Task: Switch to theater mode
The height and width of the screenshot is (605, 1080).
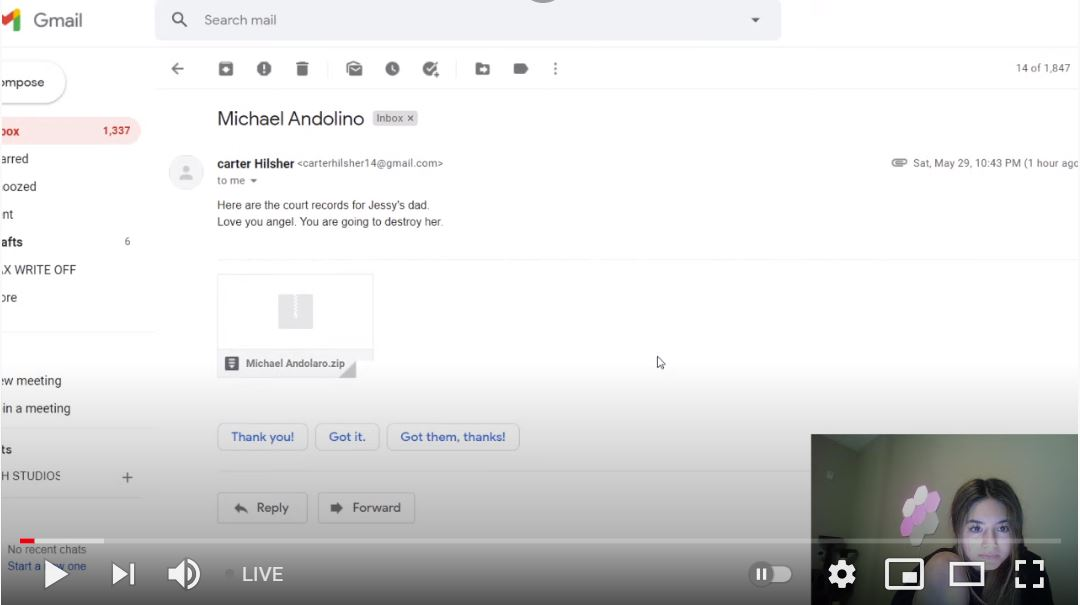Action: (x=966, y=574)
